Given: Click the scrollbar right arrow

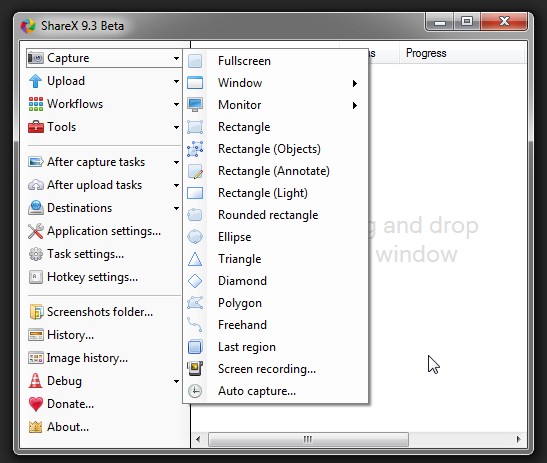Looking at the screenshot, I should (518, 439).
